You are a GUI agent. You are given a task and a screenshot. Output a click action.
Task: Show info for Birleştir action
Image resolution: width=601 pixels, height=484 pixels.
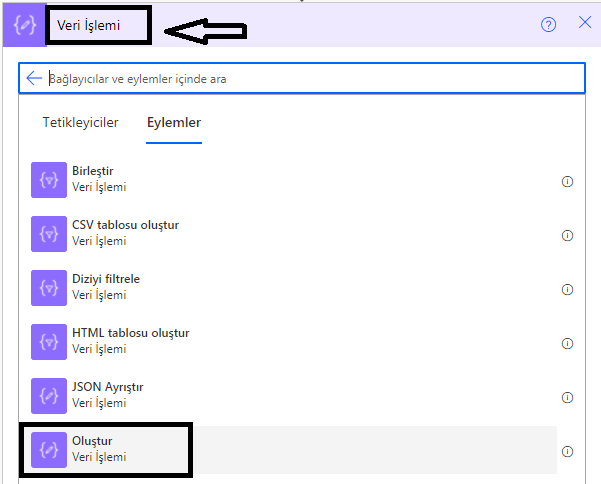567,181
